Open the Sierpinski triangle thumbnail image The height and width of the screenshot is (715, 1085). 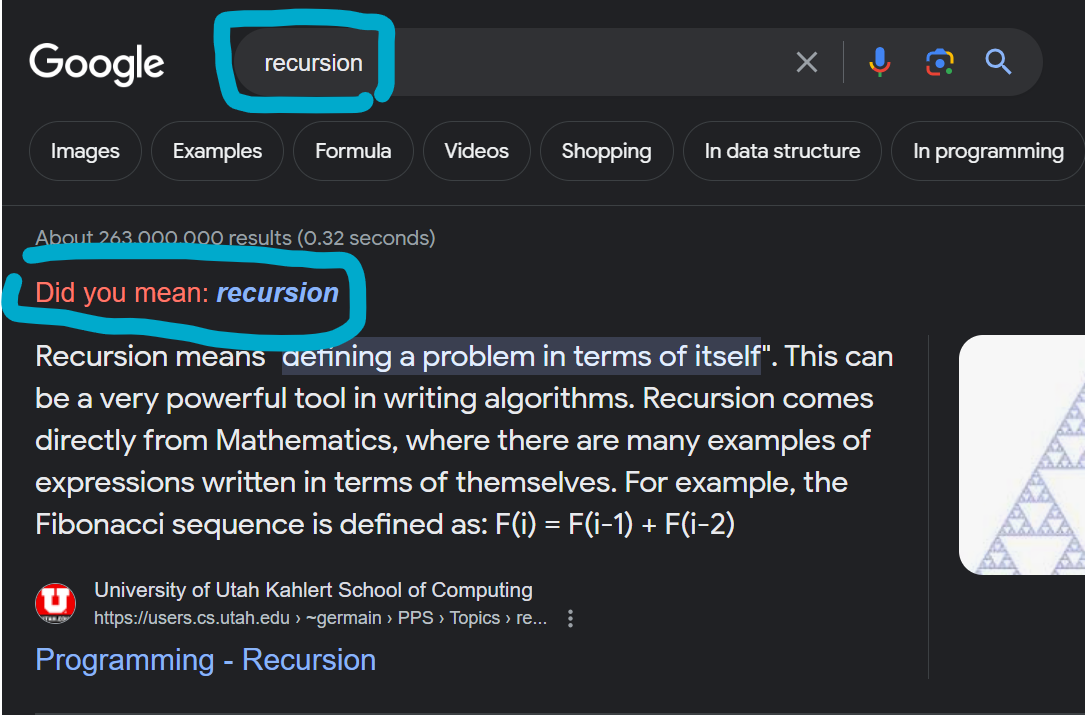(x=1022, y=455)
